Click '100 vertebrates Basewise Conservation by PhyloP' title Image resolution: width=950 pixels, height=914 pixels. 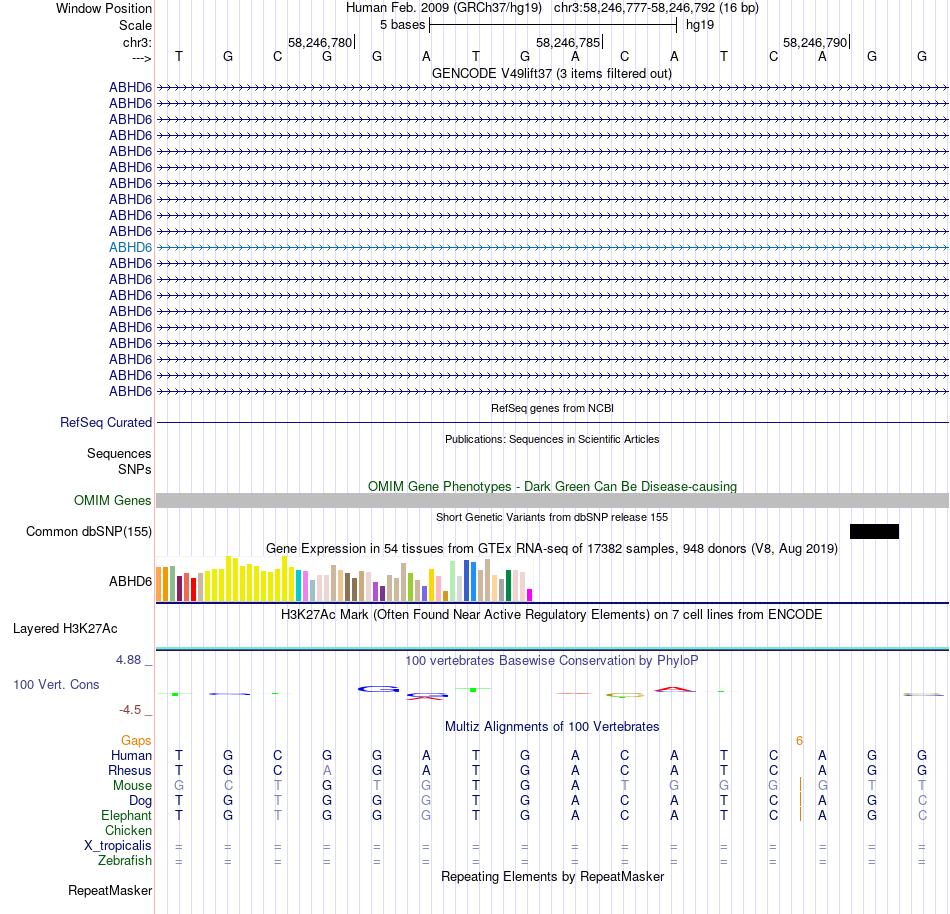(x=552, y=660)
